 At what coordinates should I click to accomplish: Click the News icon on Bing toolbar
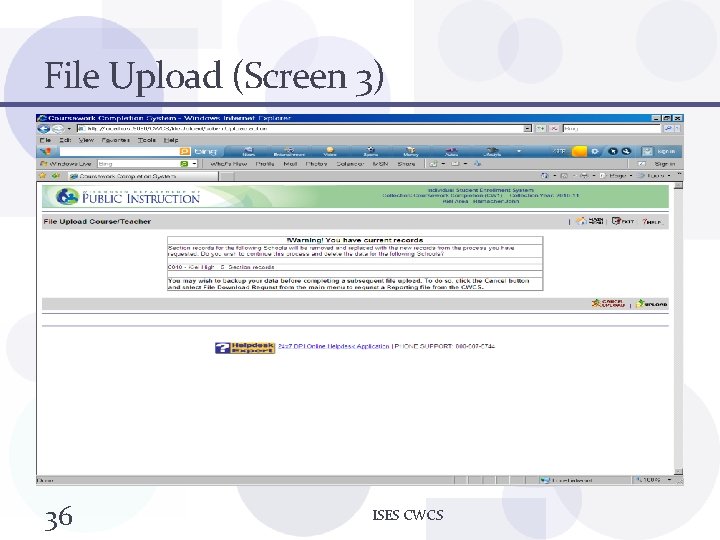click(x=248, y=152)
